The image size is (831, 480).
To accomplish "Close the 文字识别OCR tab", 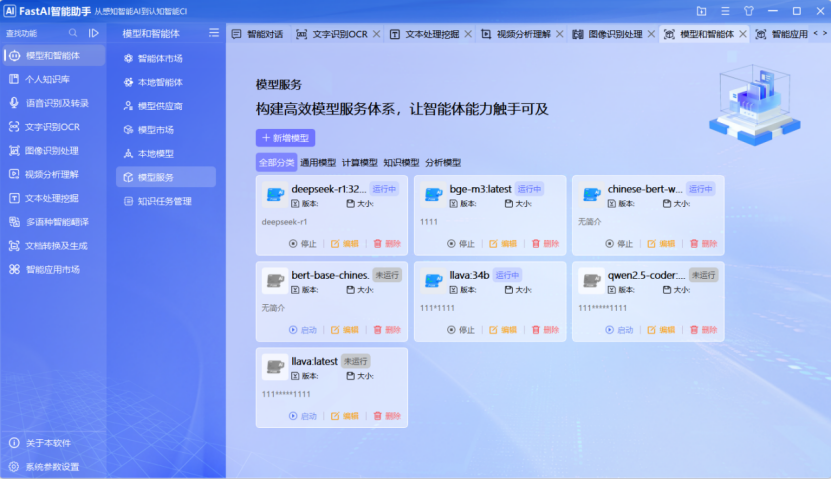I will (x=376, y=34).
